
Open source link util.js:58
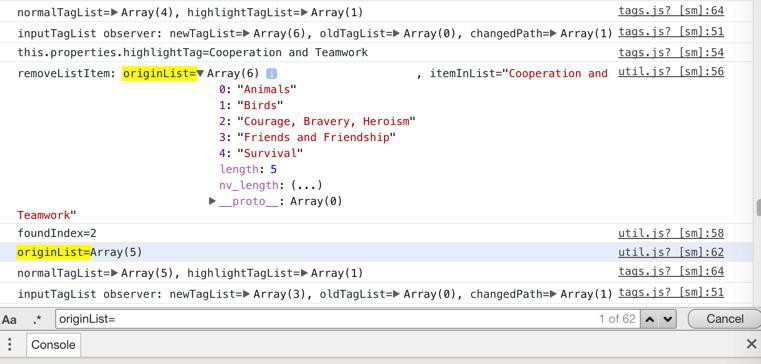point(671,233)
